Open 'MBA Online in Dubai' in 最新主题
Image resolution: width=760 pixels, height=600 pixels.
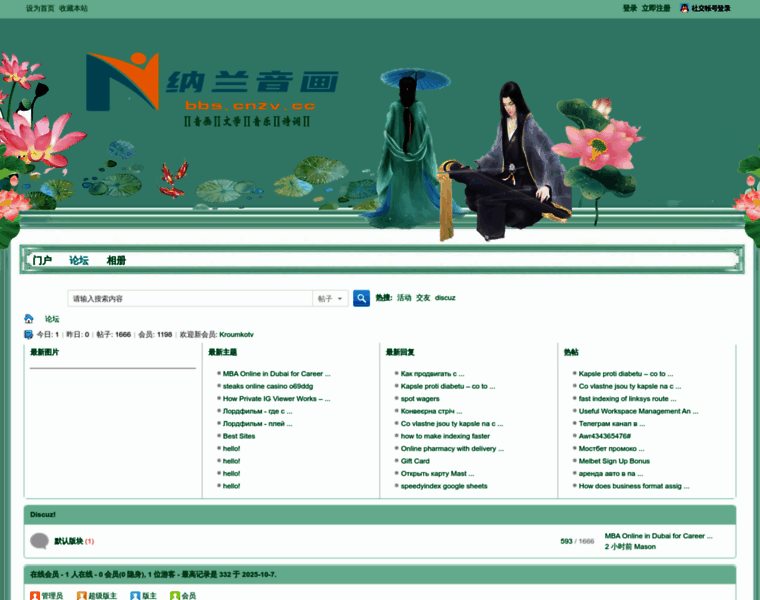[x=276, y=374]
